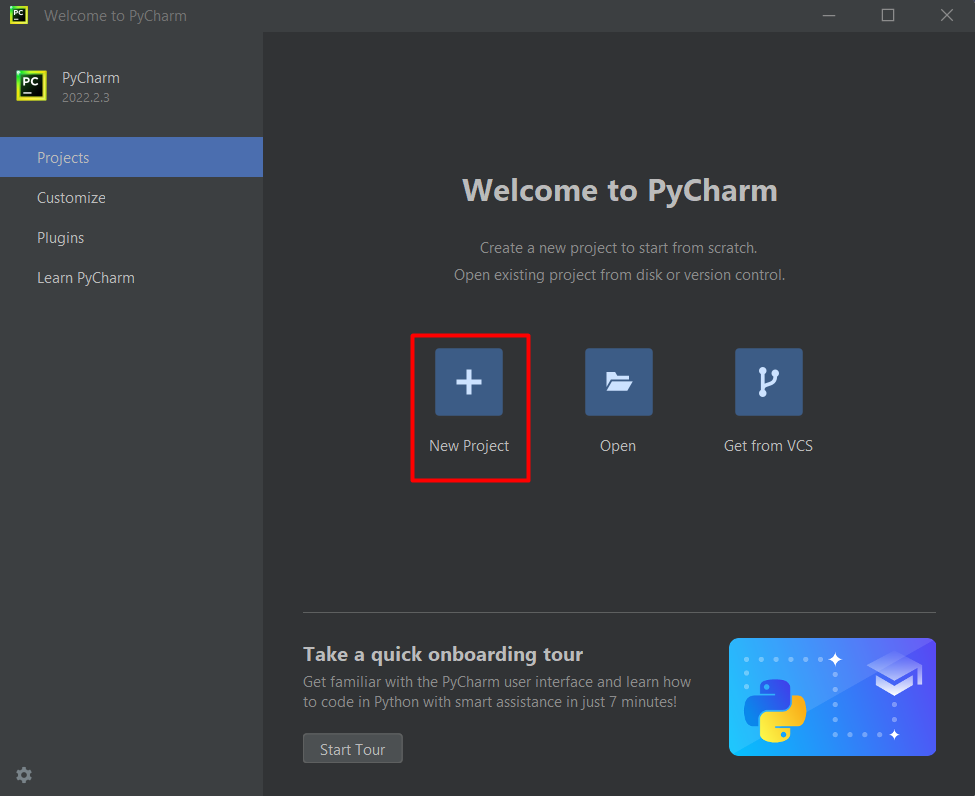
Task: Select the Projects tab
Action: coord(131,157)
